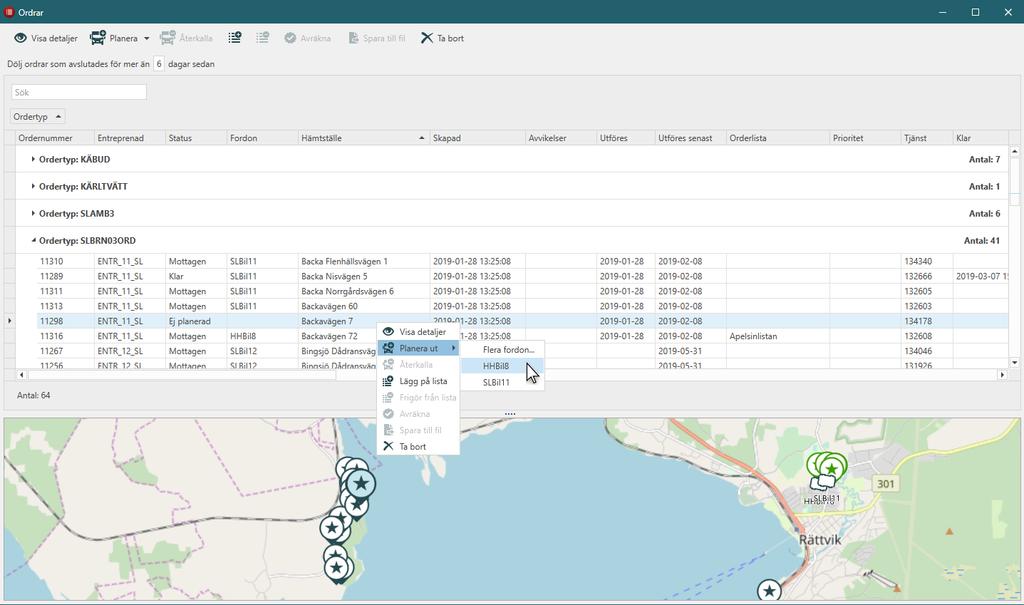Select order row 11313
The height and width of the screenshot is (605, 1024).
522,306
